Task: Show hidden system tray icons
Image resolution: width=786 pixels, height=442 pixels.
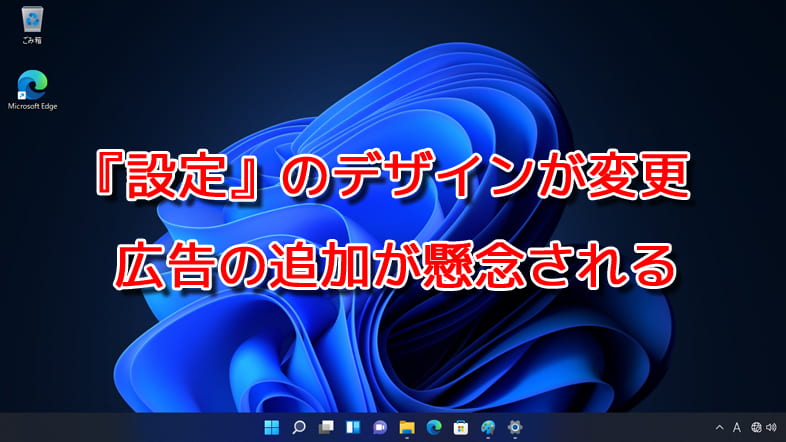Action: [x=719, y=427]
